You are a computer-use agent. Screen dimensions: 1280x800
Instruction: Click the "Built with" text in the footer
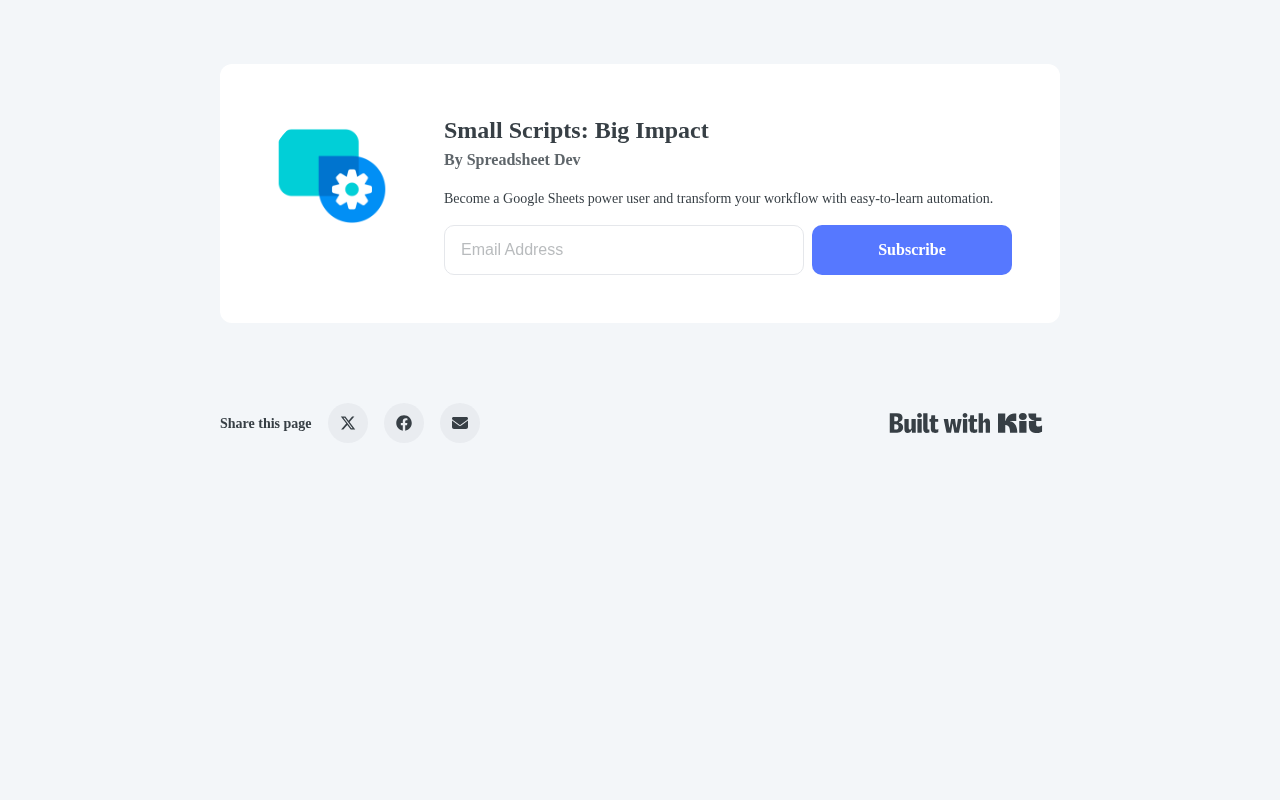pyautogui.click(x=940, y=423)
